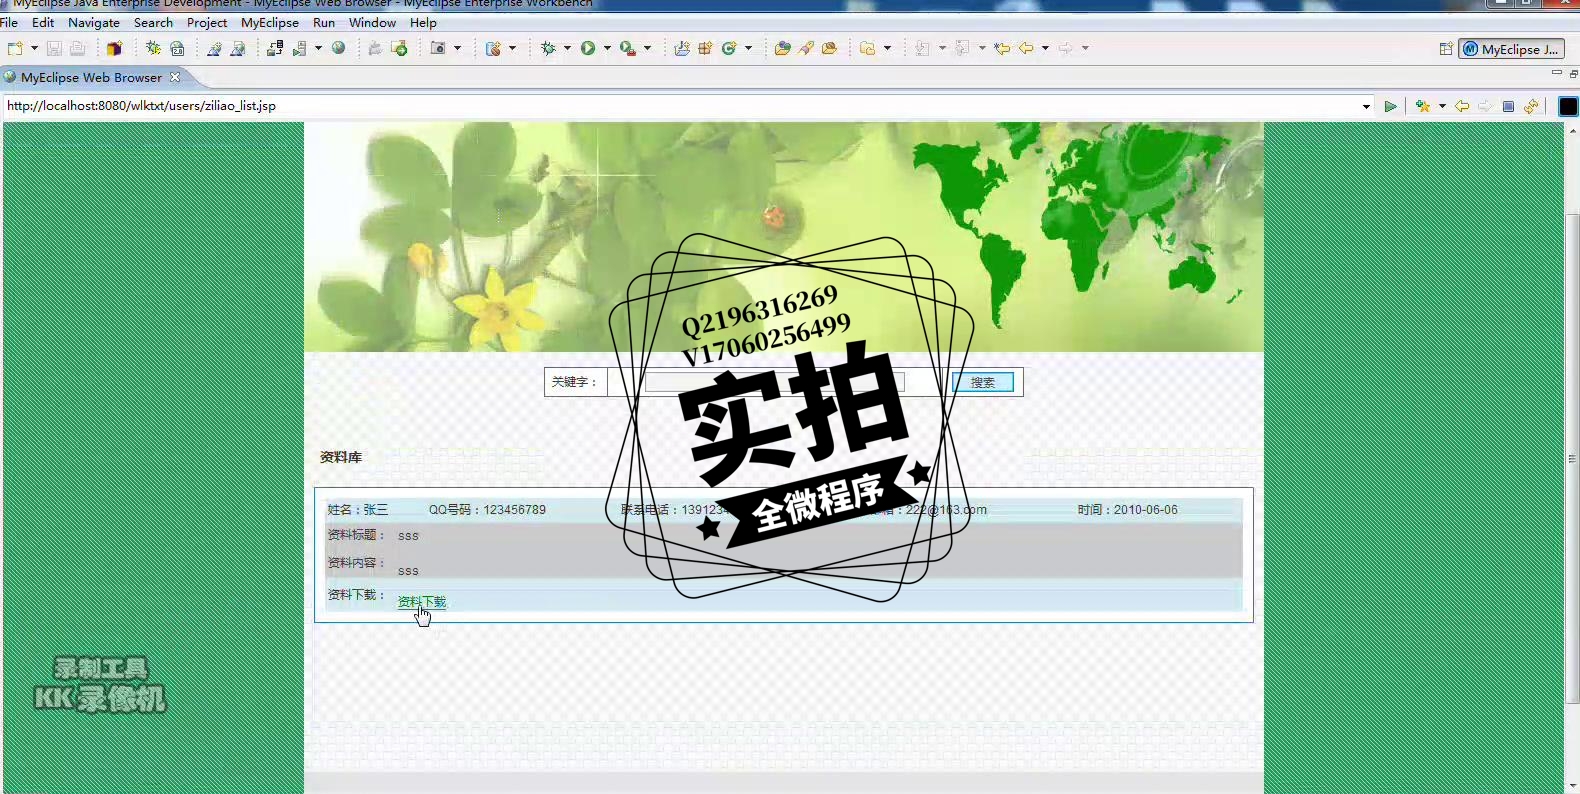Click the globe Open Web Browser icon
Viewport: 1580px width, 794px height.
tap(339, 48)
